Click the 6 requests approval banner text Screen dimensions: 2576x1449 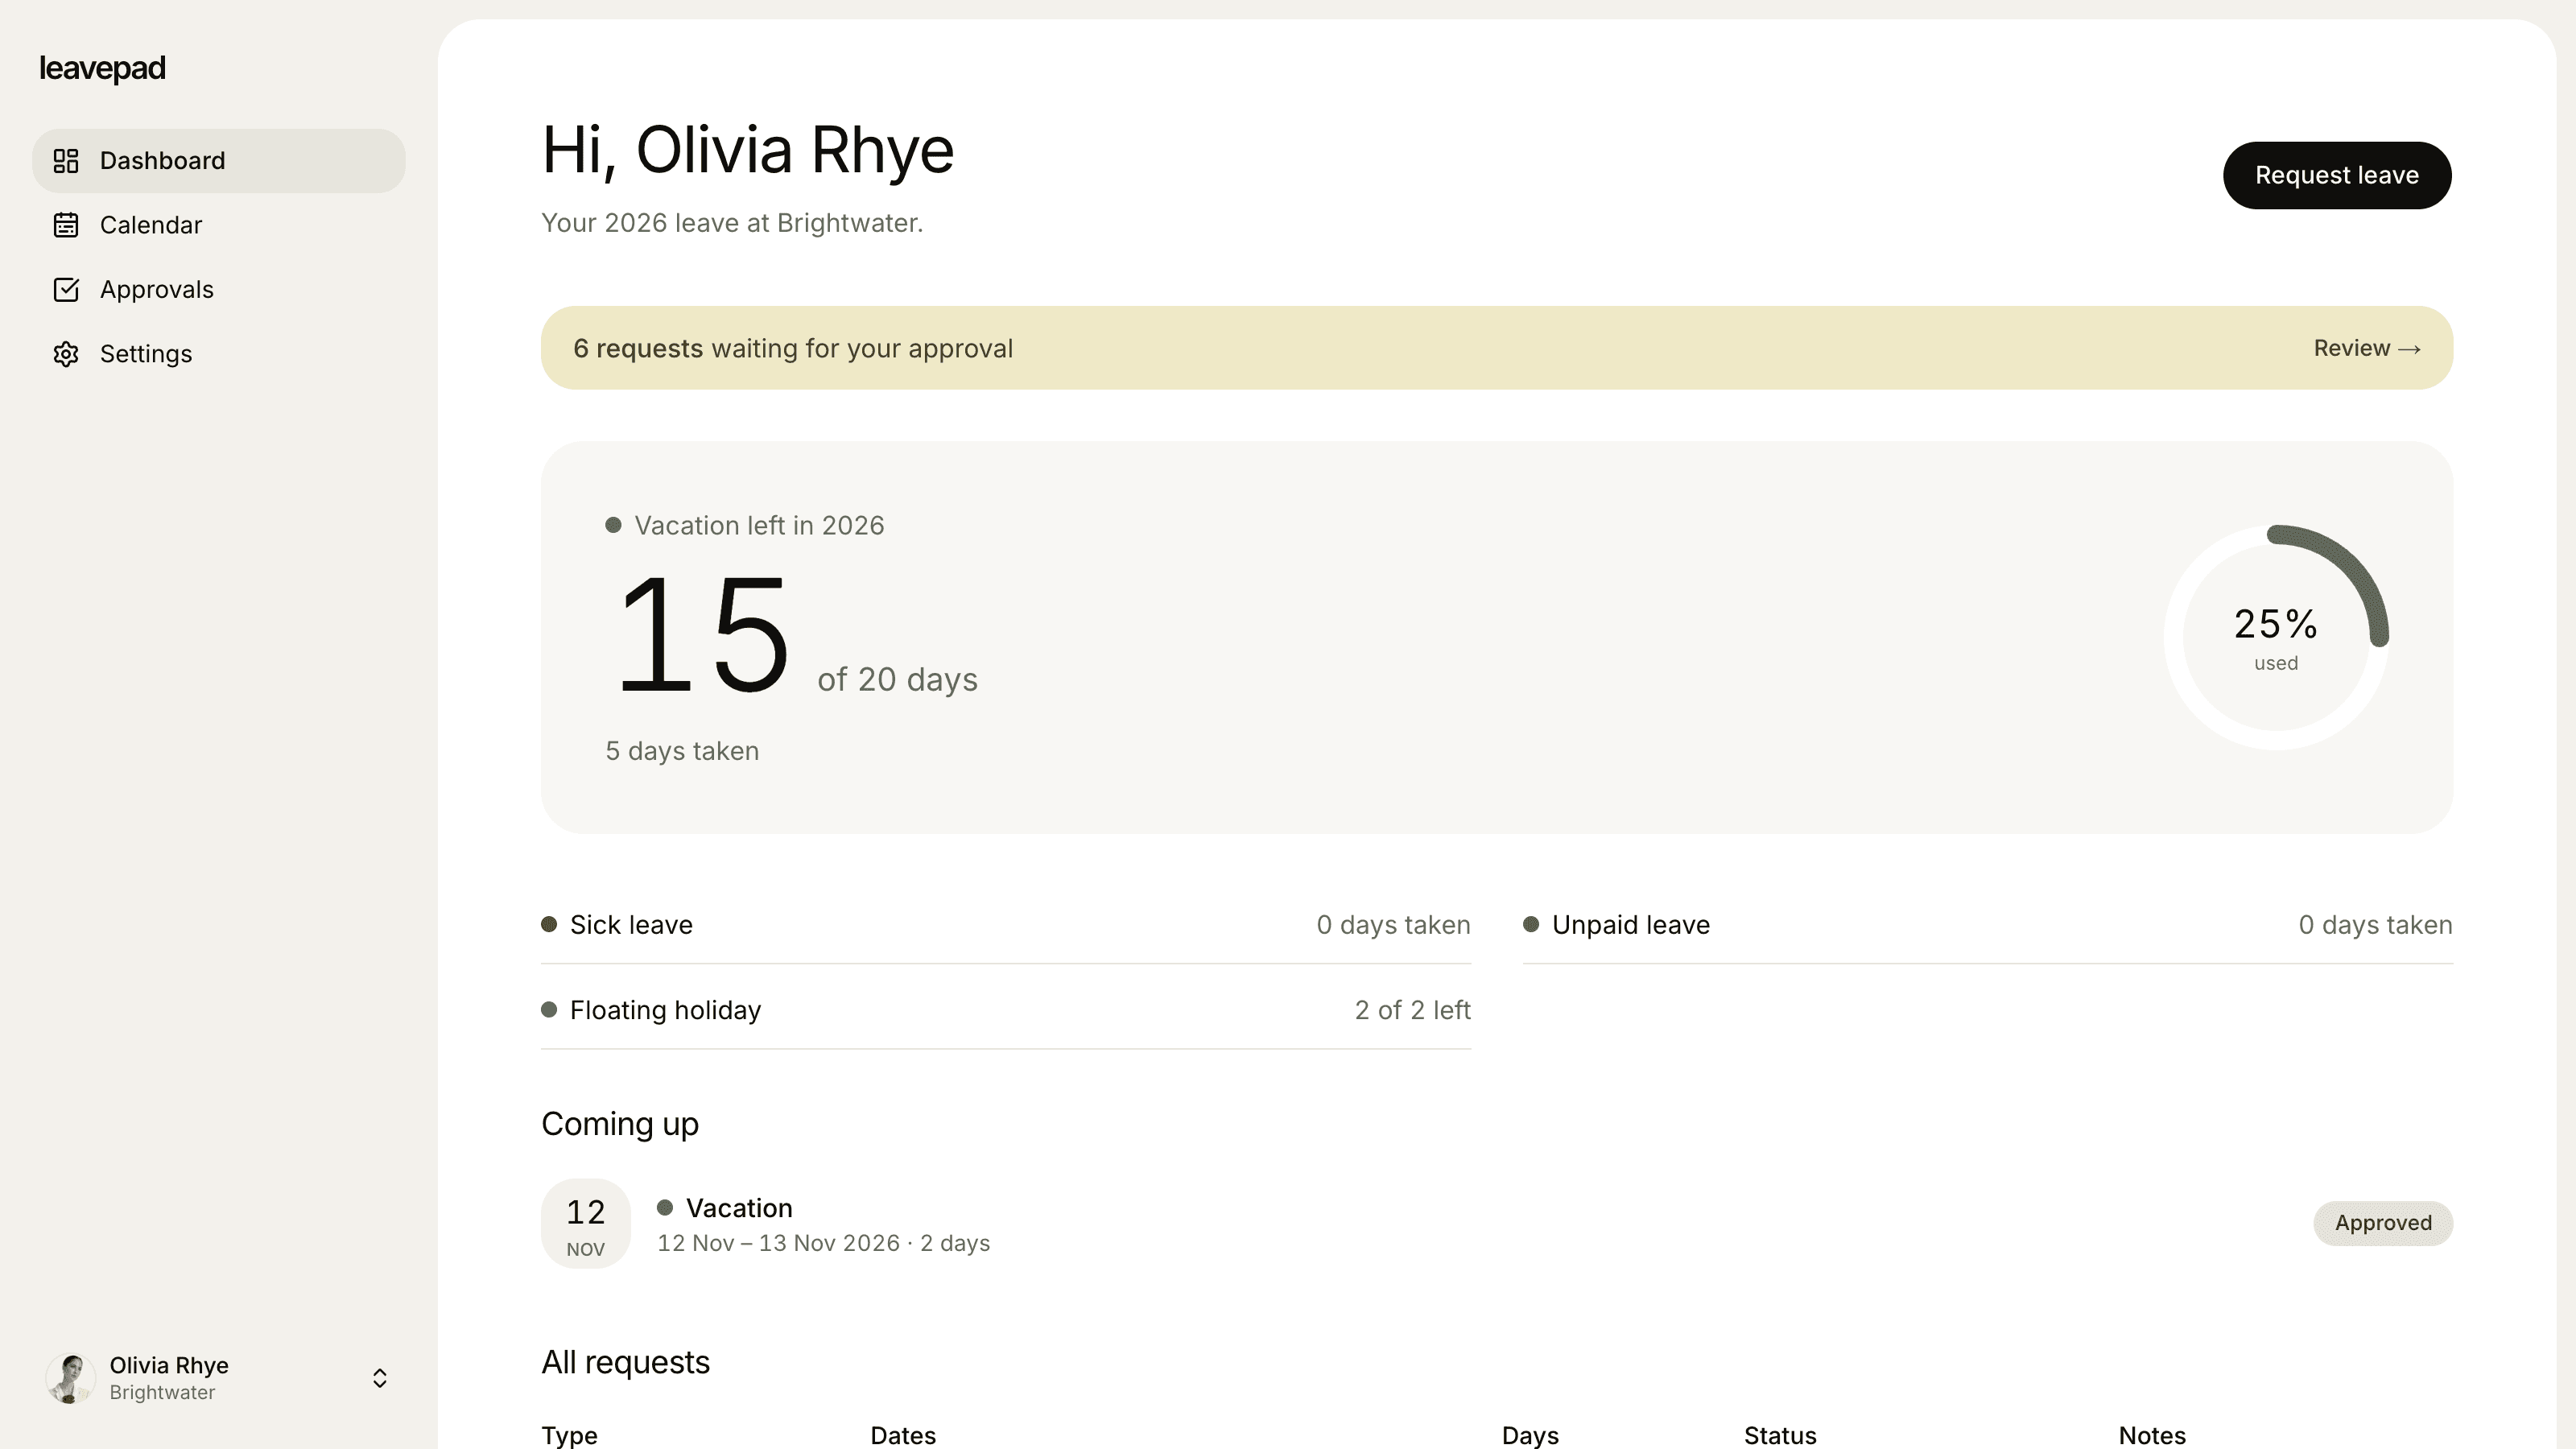point(793,348)
